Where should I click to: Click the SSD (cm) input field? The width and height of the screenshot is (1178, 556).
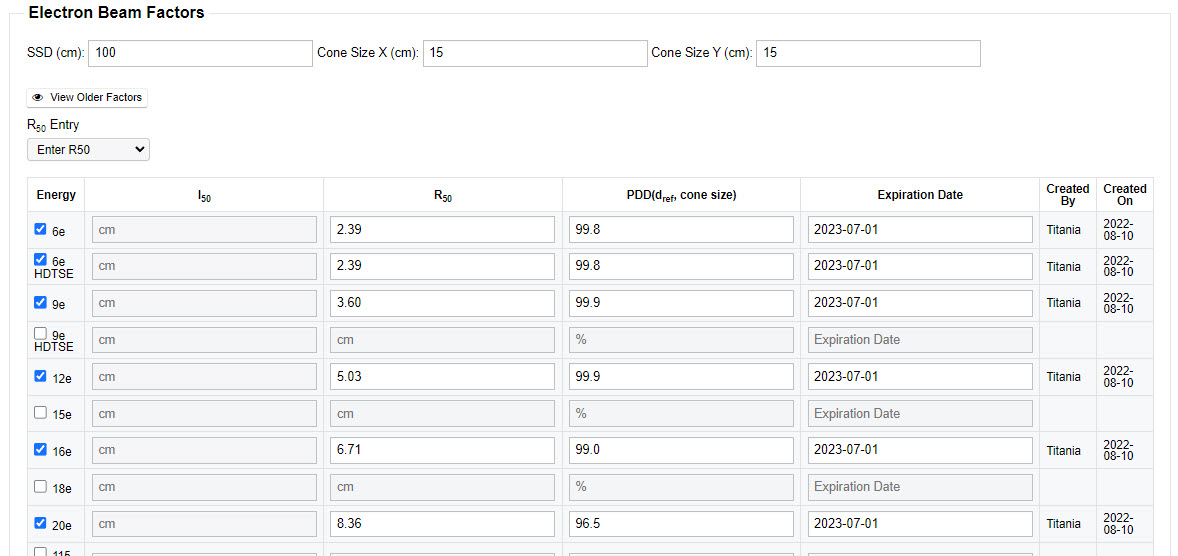pyautogui.click(x=200, y=53)
